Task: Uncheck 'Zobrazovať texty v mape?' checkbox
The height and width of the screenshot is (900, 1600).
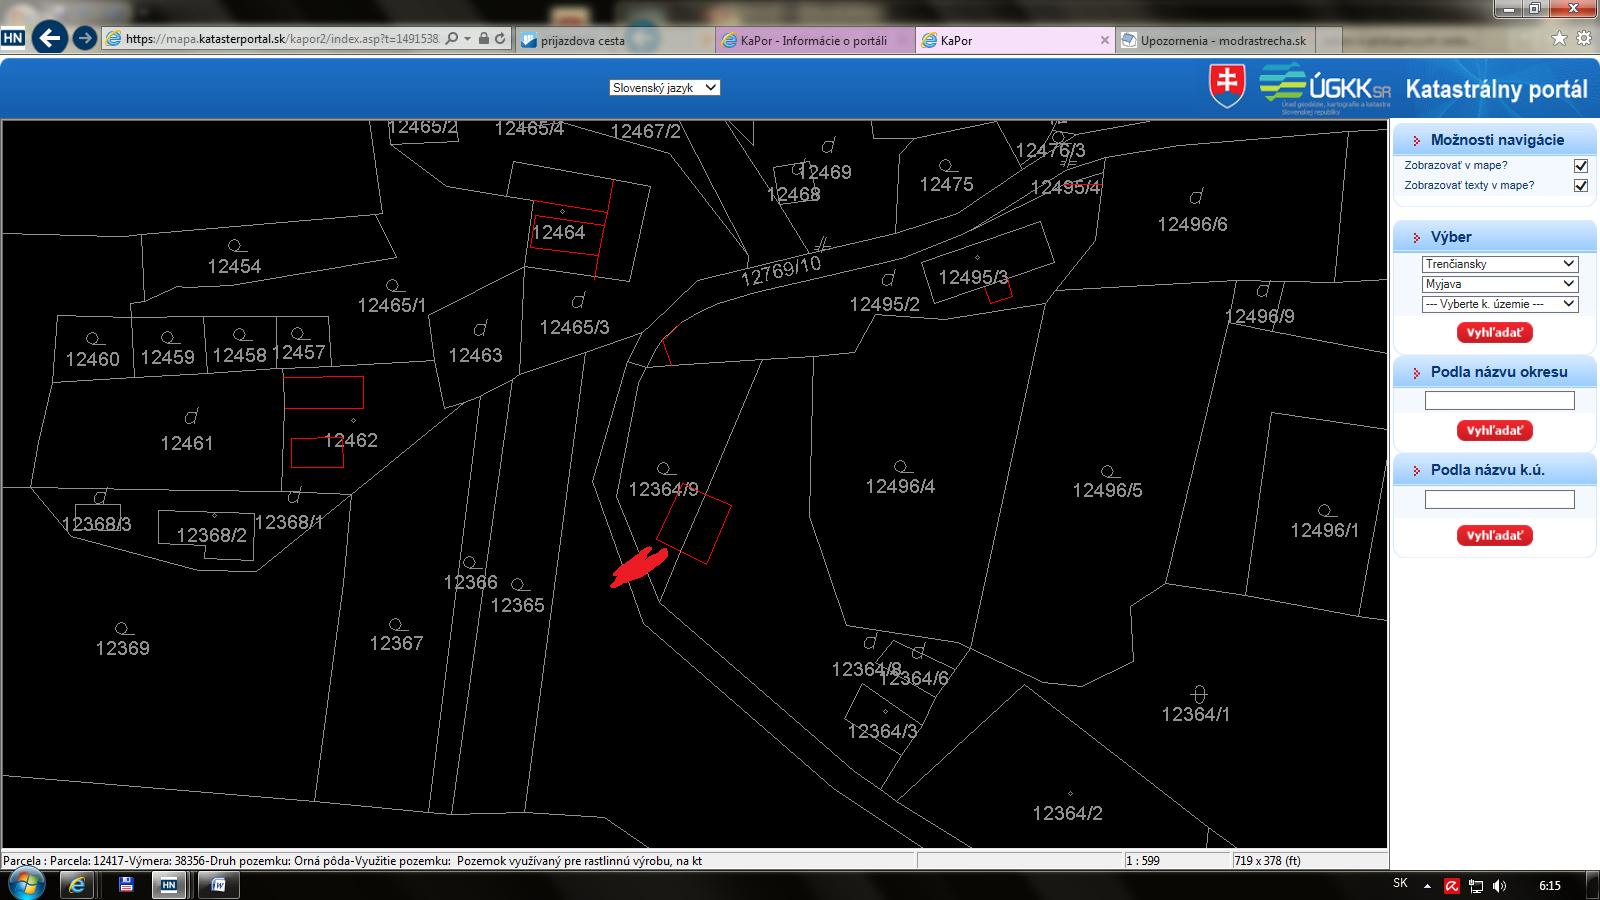Action: tap(1581, 186)
